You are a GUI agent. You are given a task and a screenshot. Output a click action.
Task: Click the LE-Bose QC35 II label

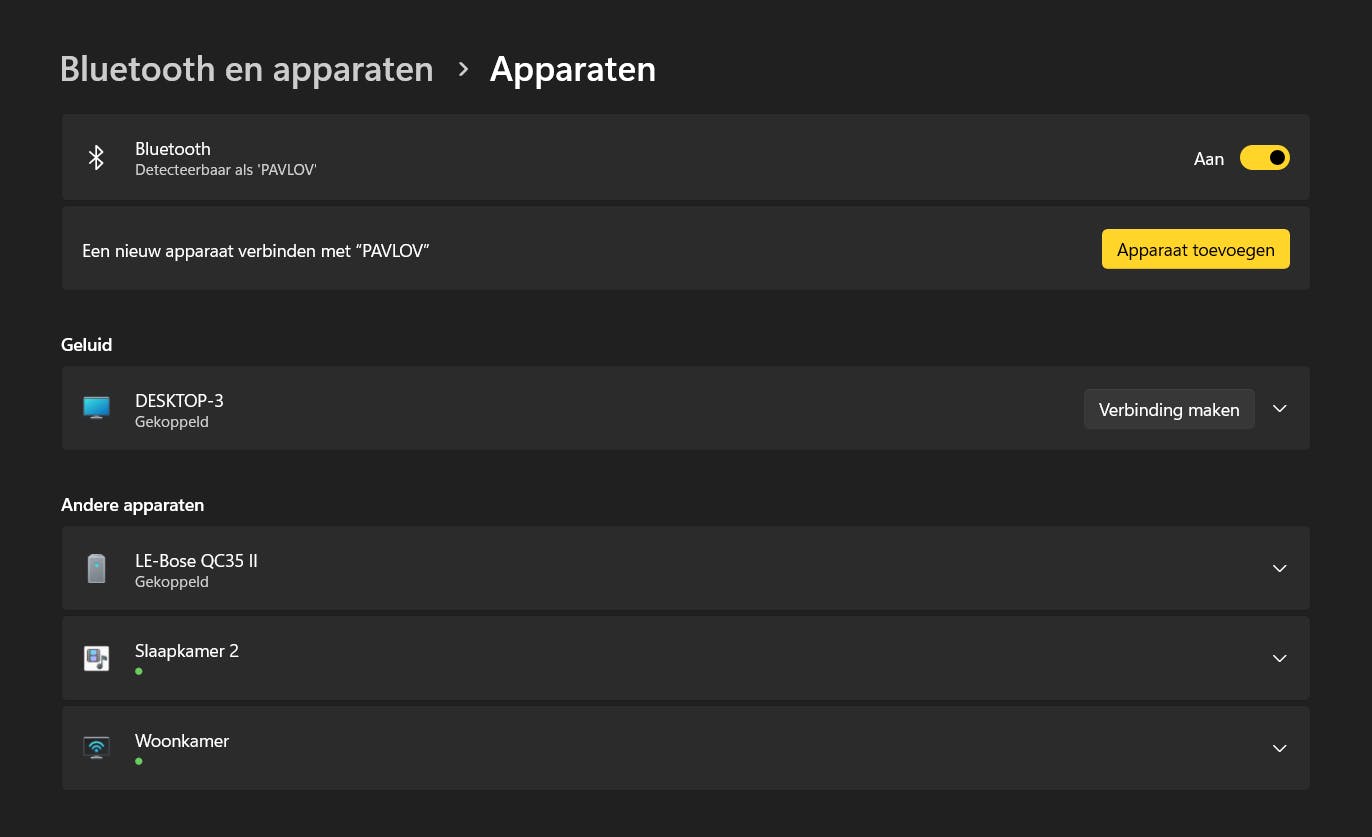[196, 560]
